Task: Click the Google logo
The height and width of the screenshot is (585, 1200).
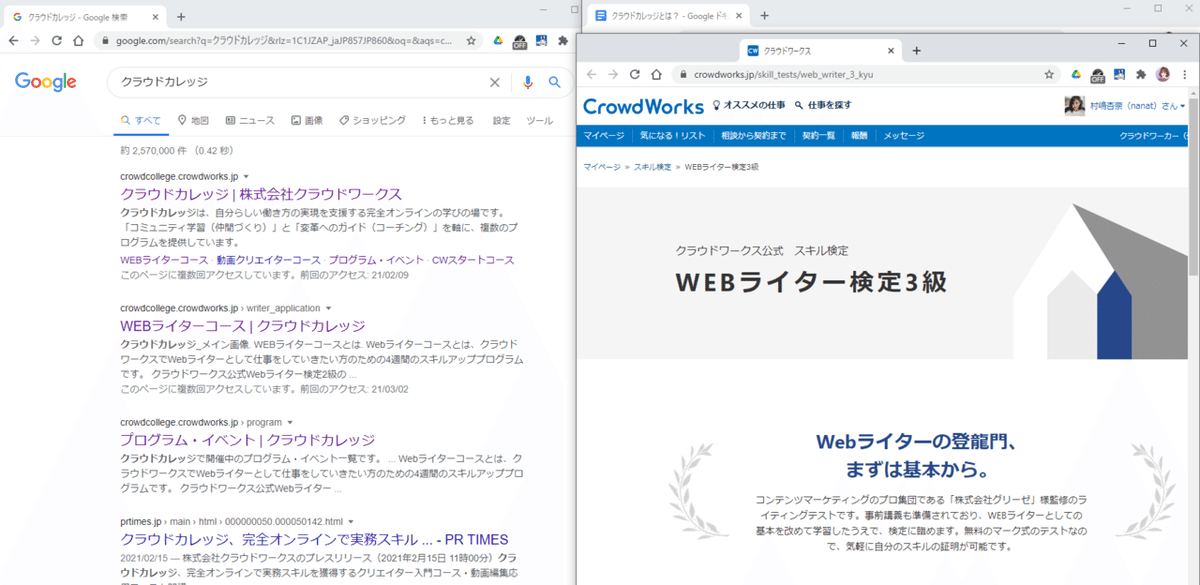Action: coord(45,83)
